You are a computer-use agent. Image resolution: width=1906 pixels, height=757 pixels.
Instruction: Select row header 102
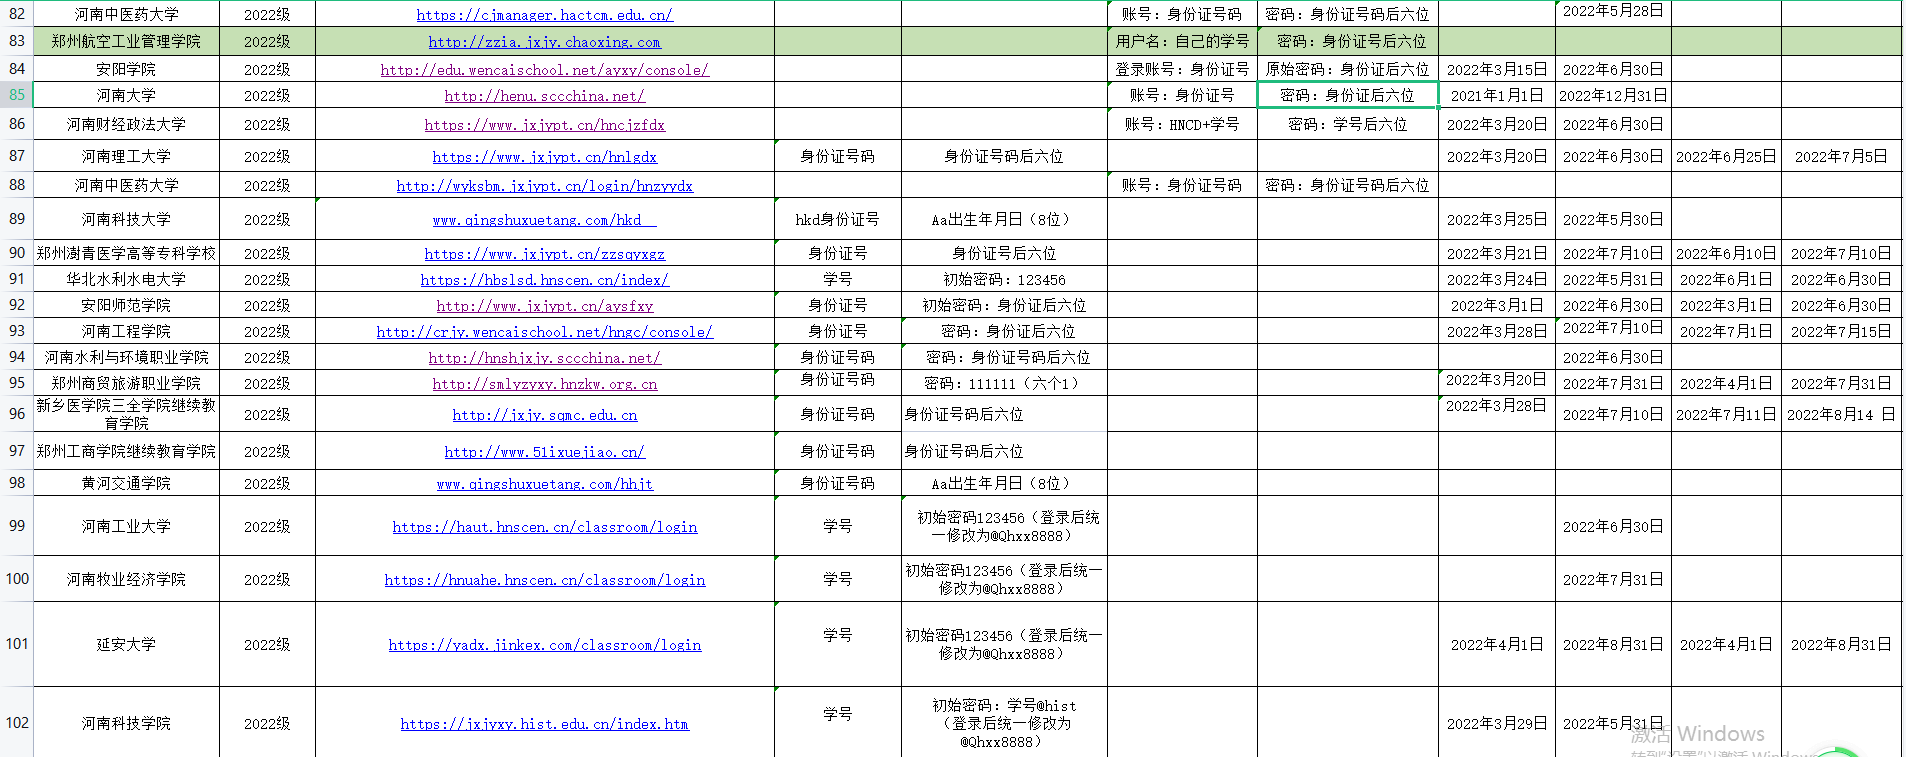coord(17,723)
